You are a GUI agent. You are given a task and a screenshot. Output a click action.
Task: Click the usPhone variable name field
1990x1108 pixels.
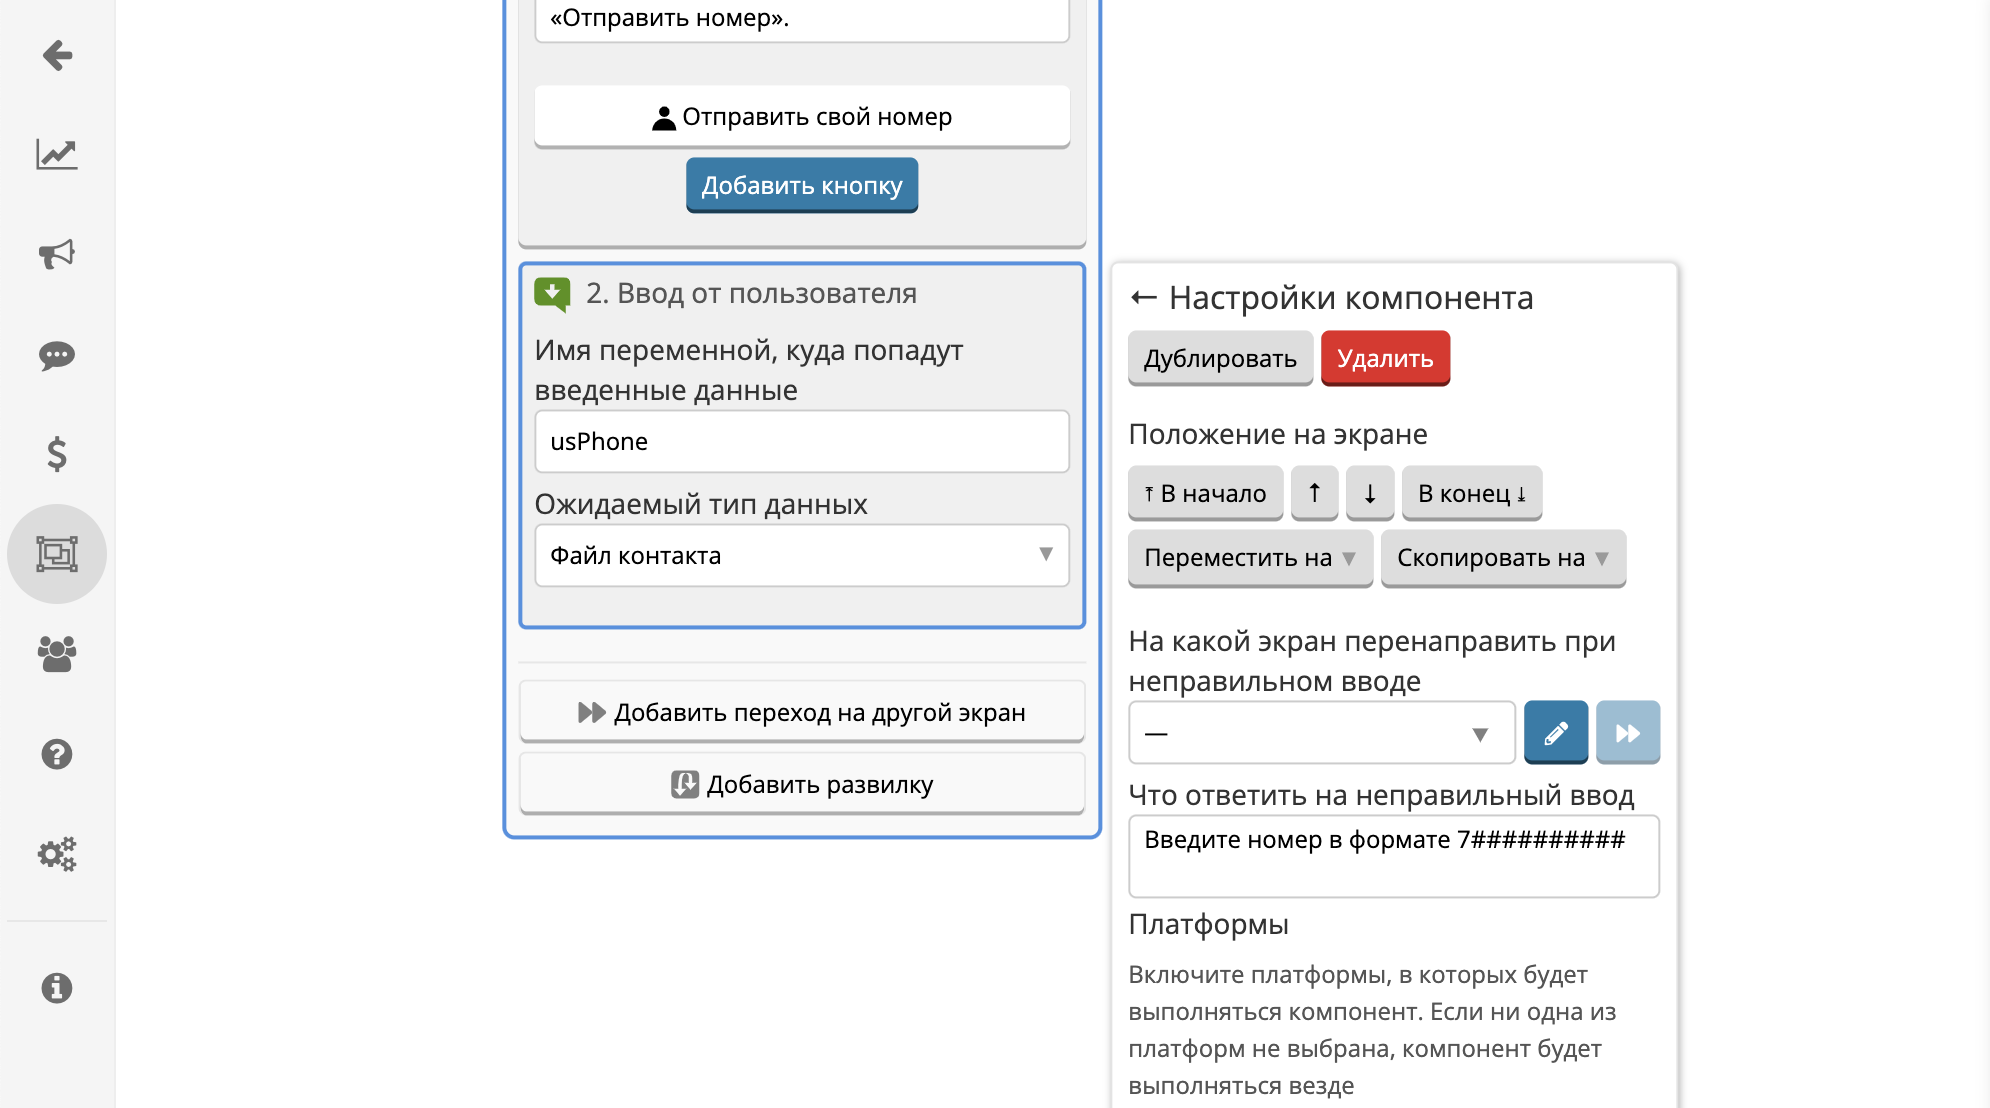tap(802, 441)
